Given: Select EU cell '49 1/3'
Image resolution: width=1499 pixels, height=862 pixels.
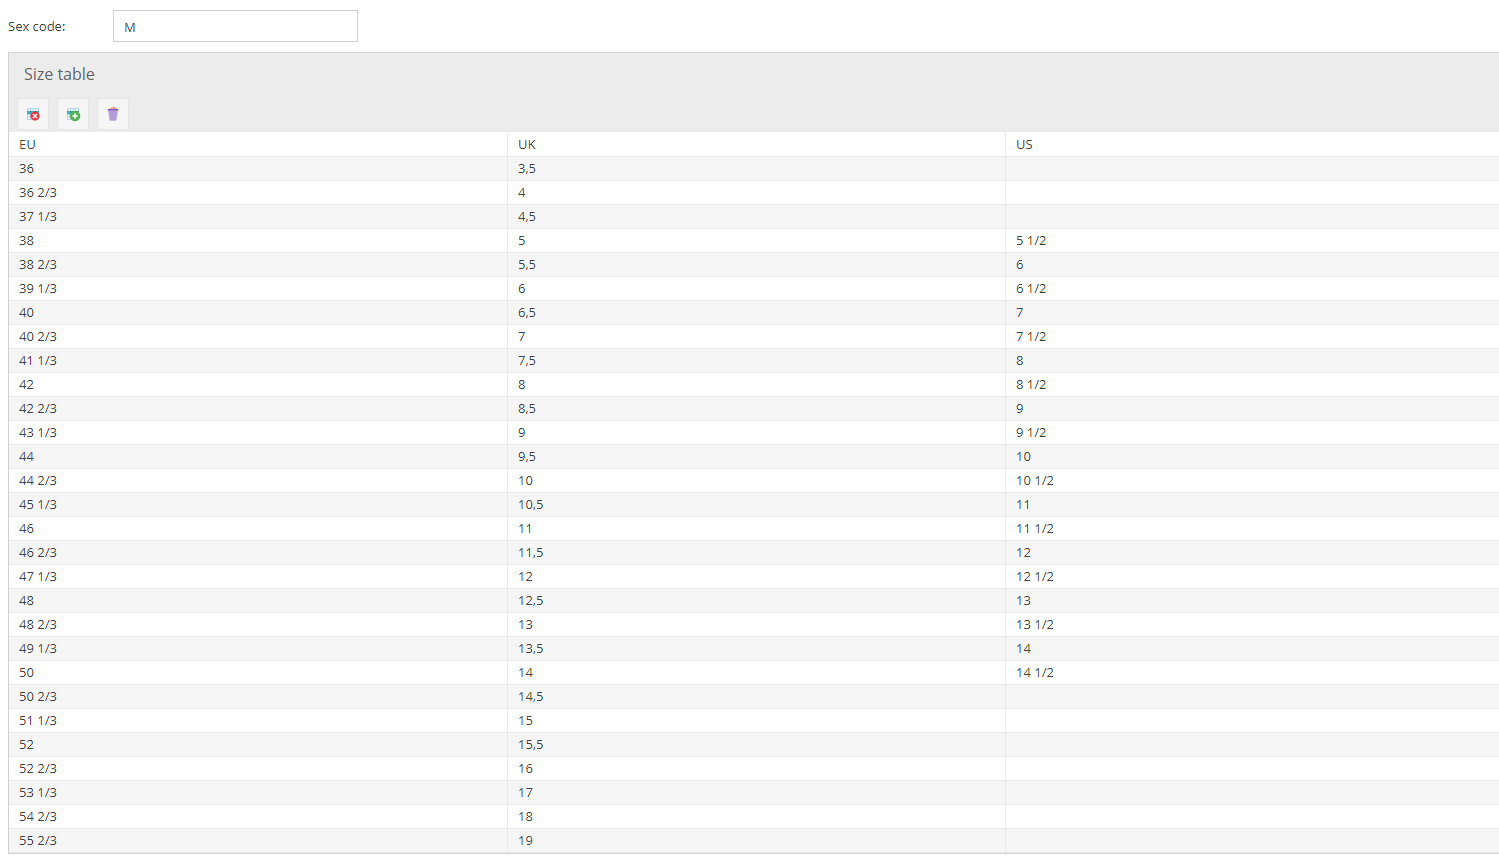Looking at the screenshot, I should click(258, 648).
